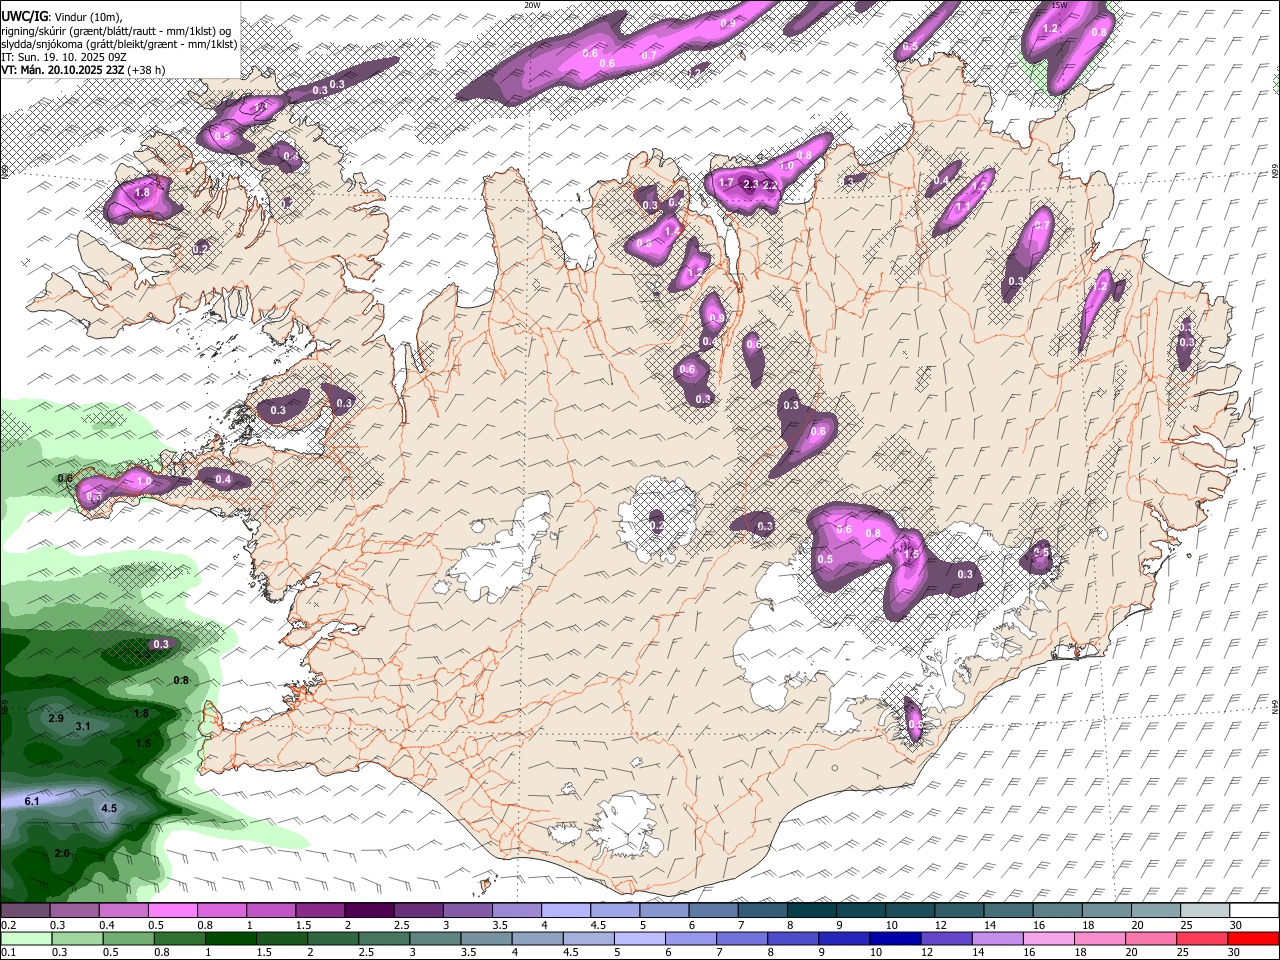The height and width of the screenshot is (960, 1280).
Task: Click the 'UWC/IG: Vindur (10m)' title line
Action: (x=62, y=17)
